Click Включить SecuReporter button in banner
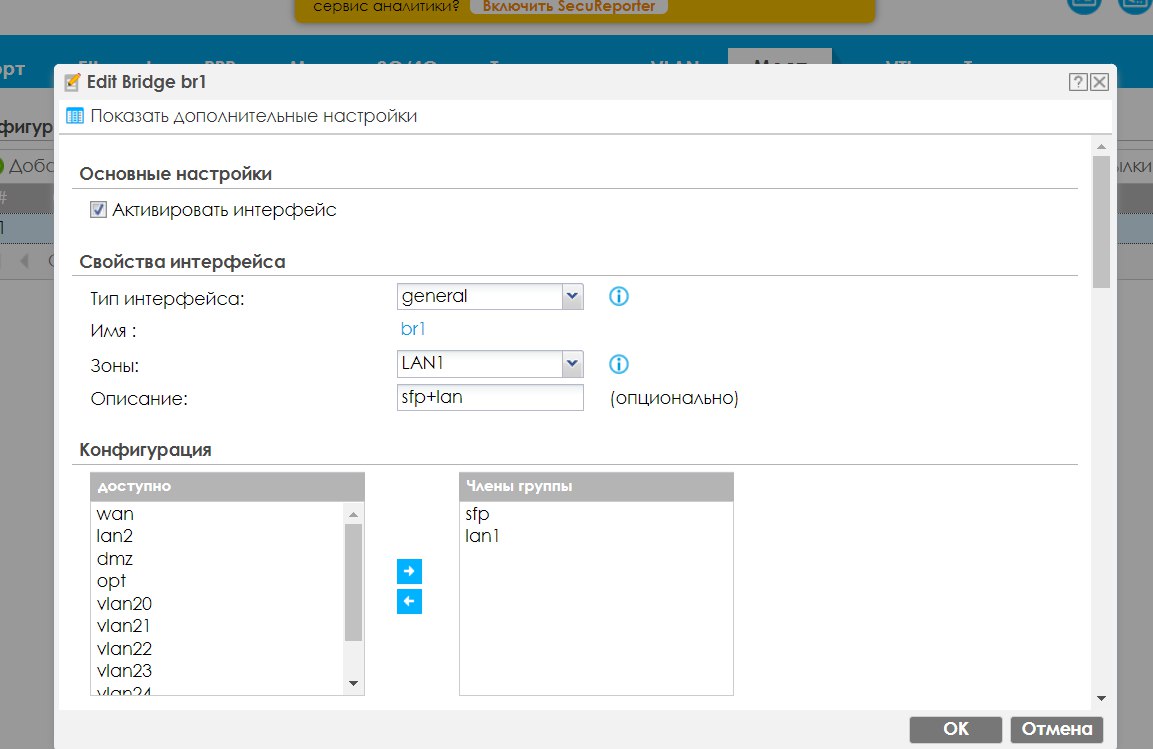Image resolution: width=1153 pixels, height=749 pixels. 568,6
